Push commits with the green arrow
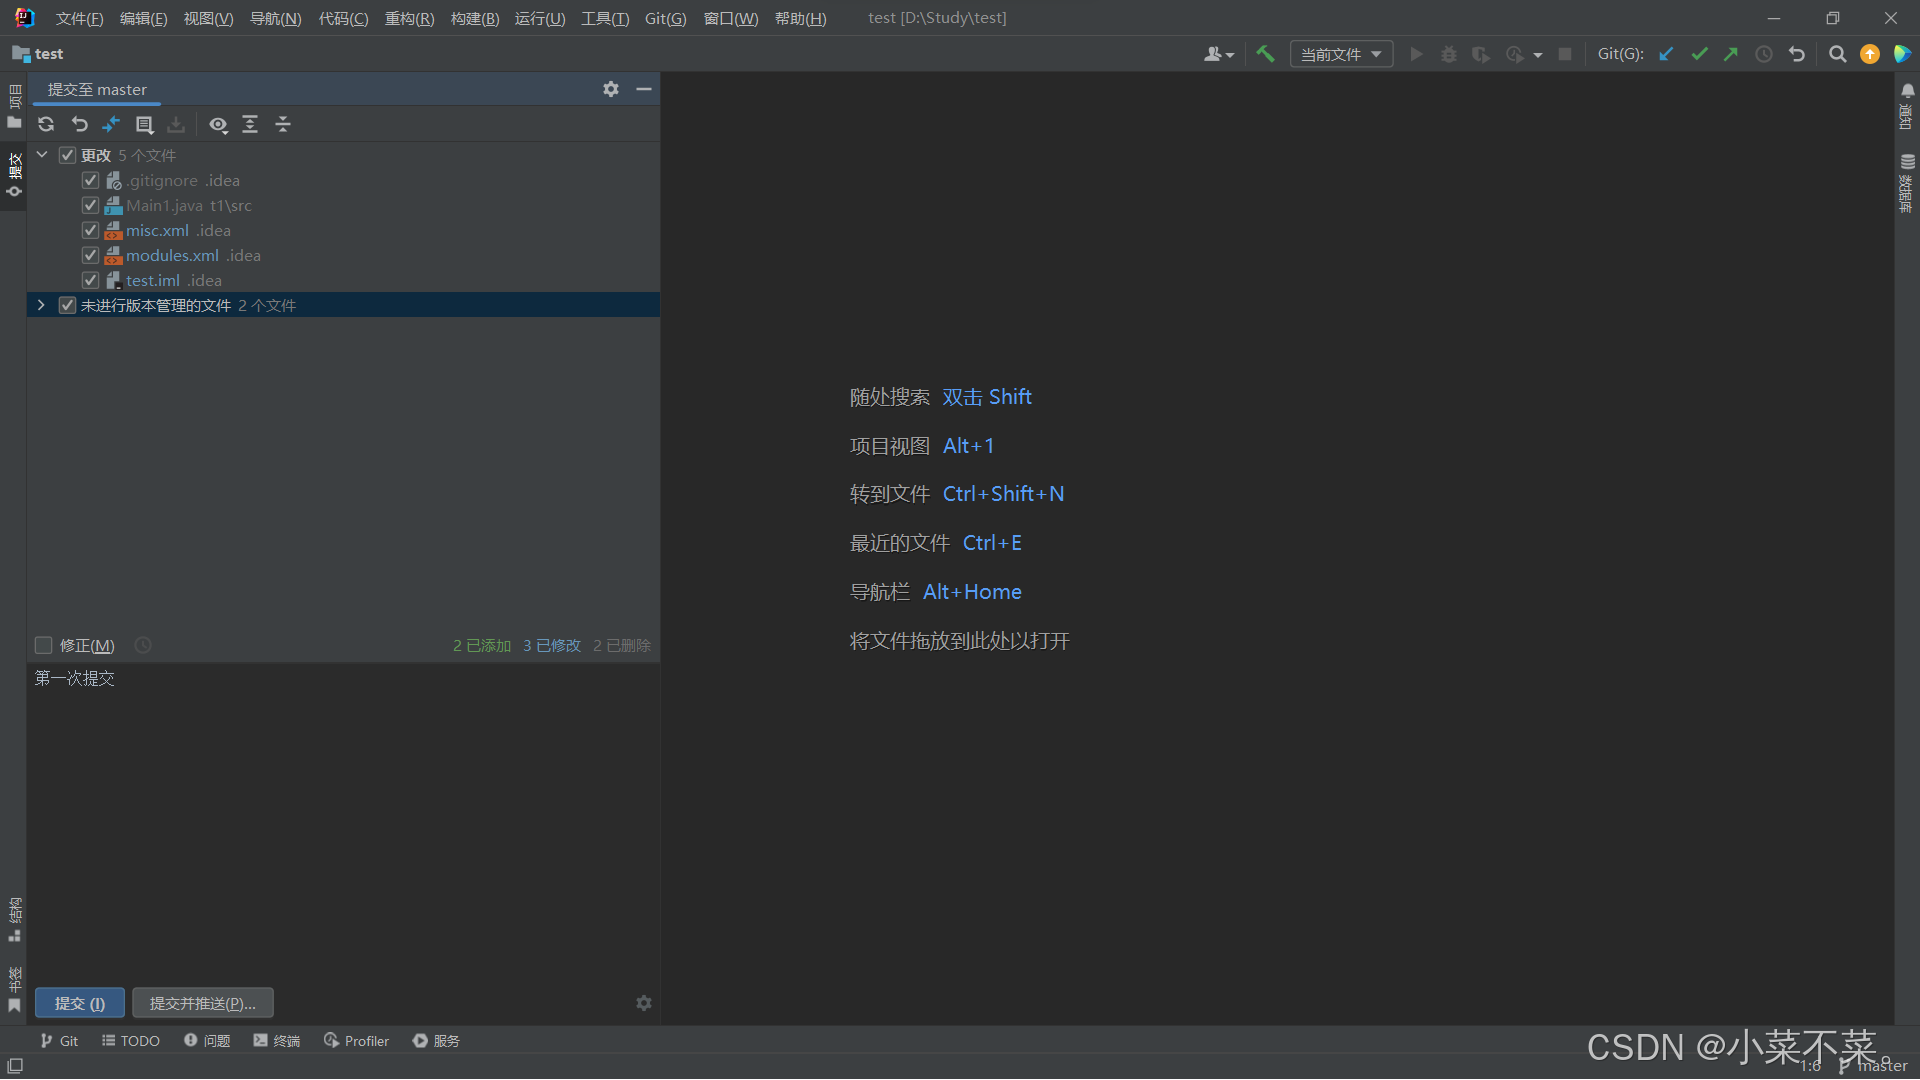The height and width of the screenshot is (1080, 1920). point(1731,54)
